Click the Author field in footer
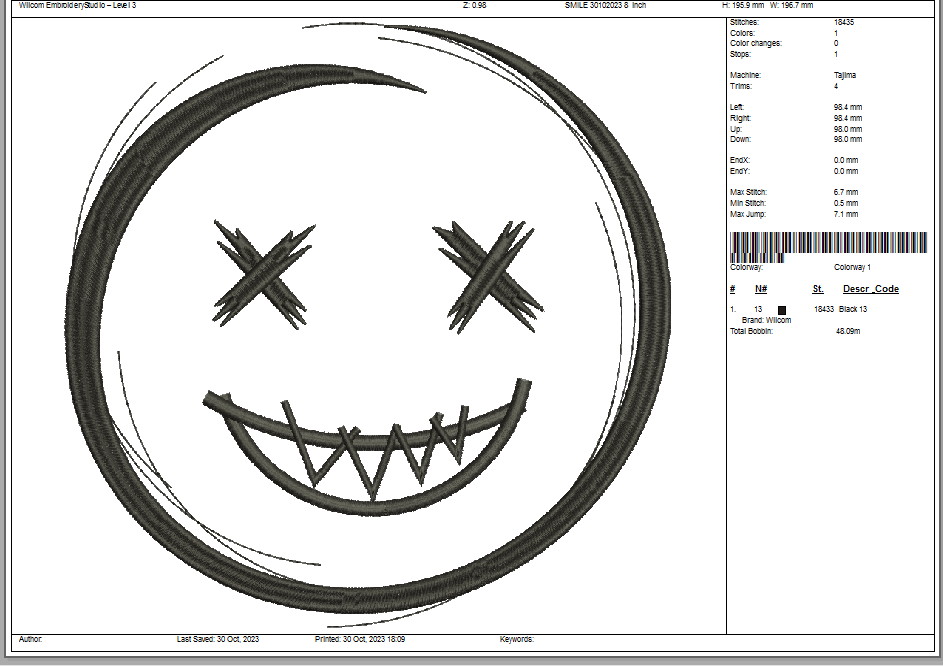Viewport: 943px width, 667px height. (31, 639)
